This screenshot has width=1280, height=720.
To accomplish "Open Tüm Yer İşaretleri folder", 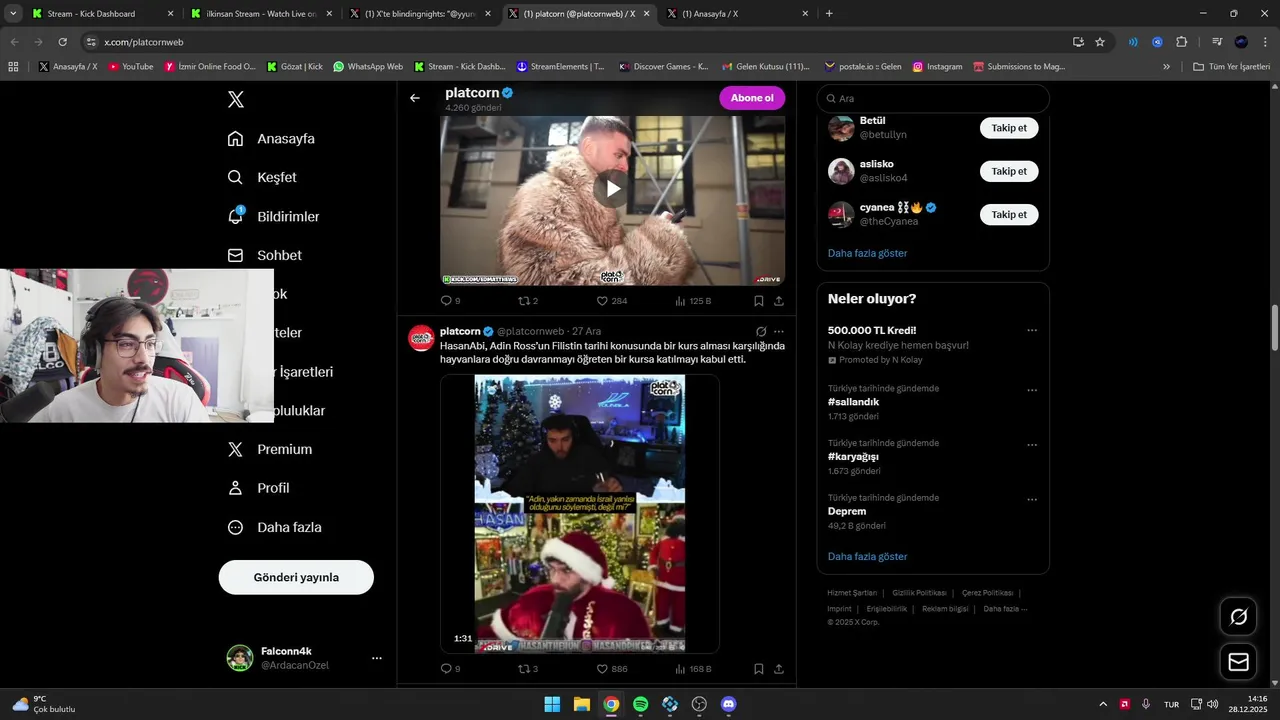I will coord(1231,67).
